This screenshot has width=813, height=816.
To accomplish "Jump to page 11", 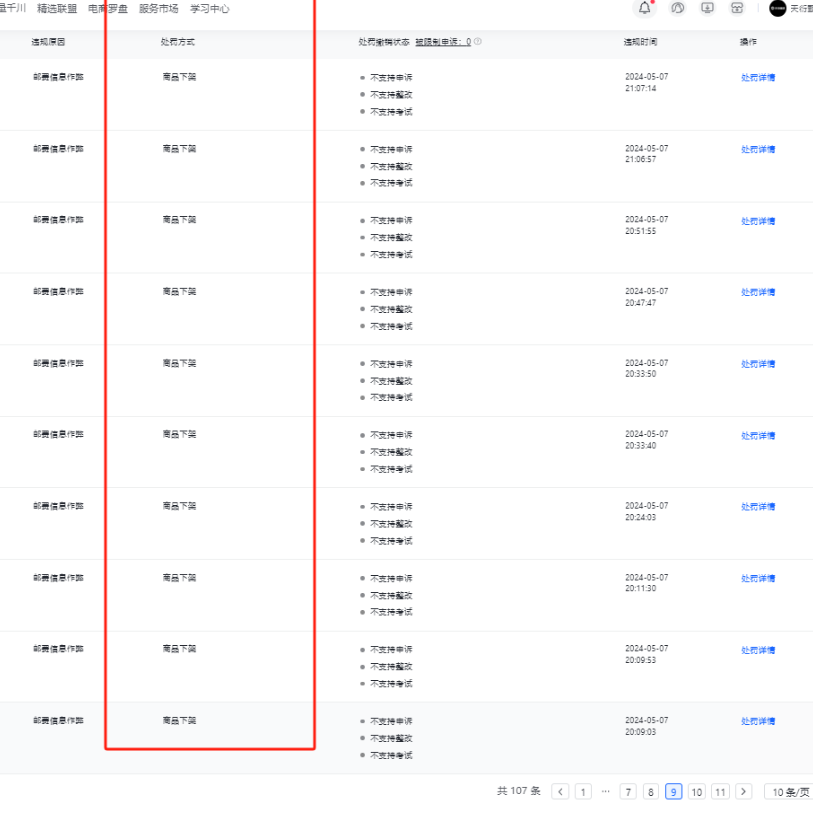I will coord(720,791).
